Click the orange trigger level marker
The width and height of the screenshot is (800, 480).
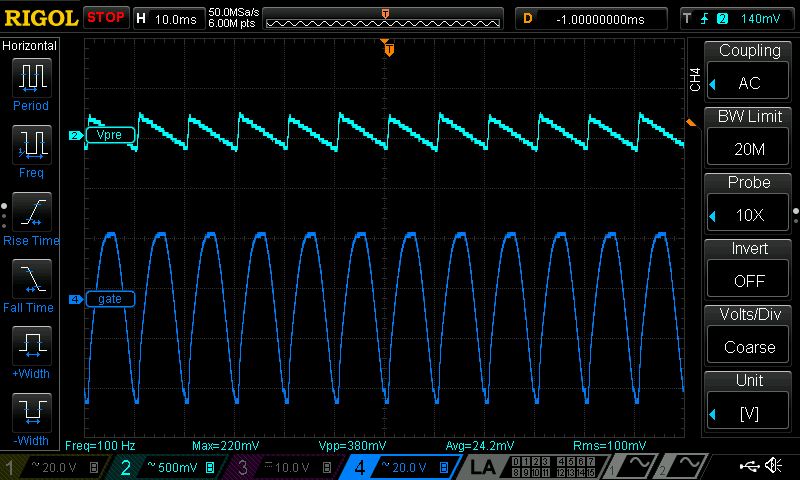690,122
